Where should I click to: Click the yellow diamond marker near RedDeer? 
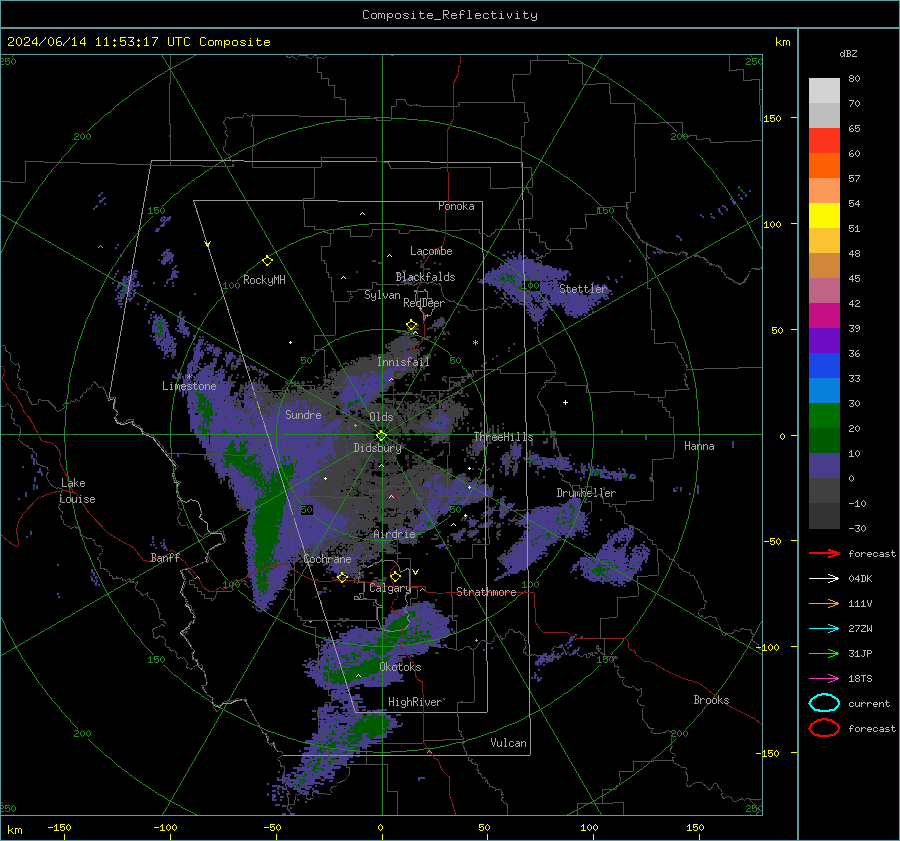click(412, 325)
